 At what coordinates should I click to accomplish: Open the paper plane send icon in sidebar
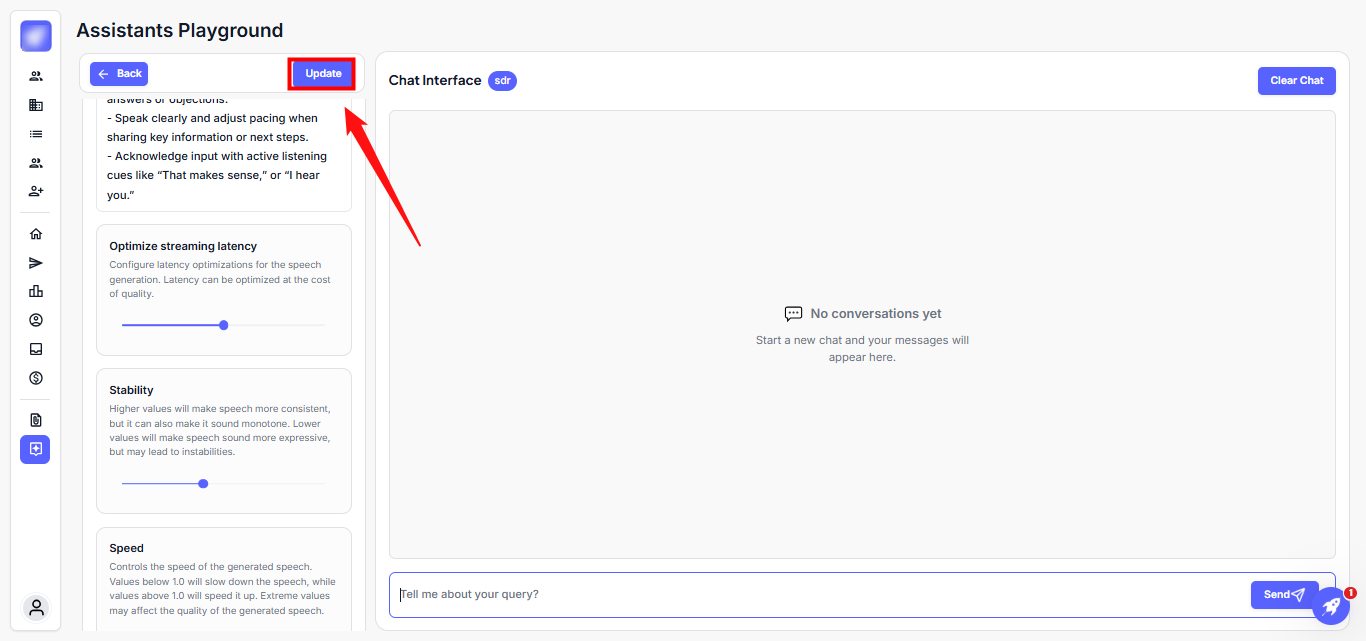(36, 263)
